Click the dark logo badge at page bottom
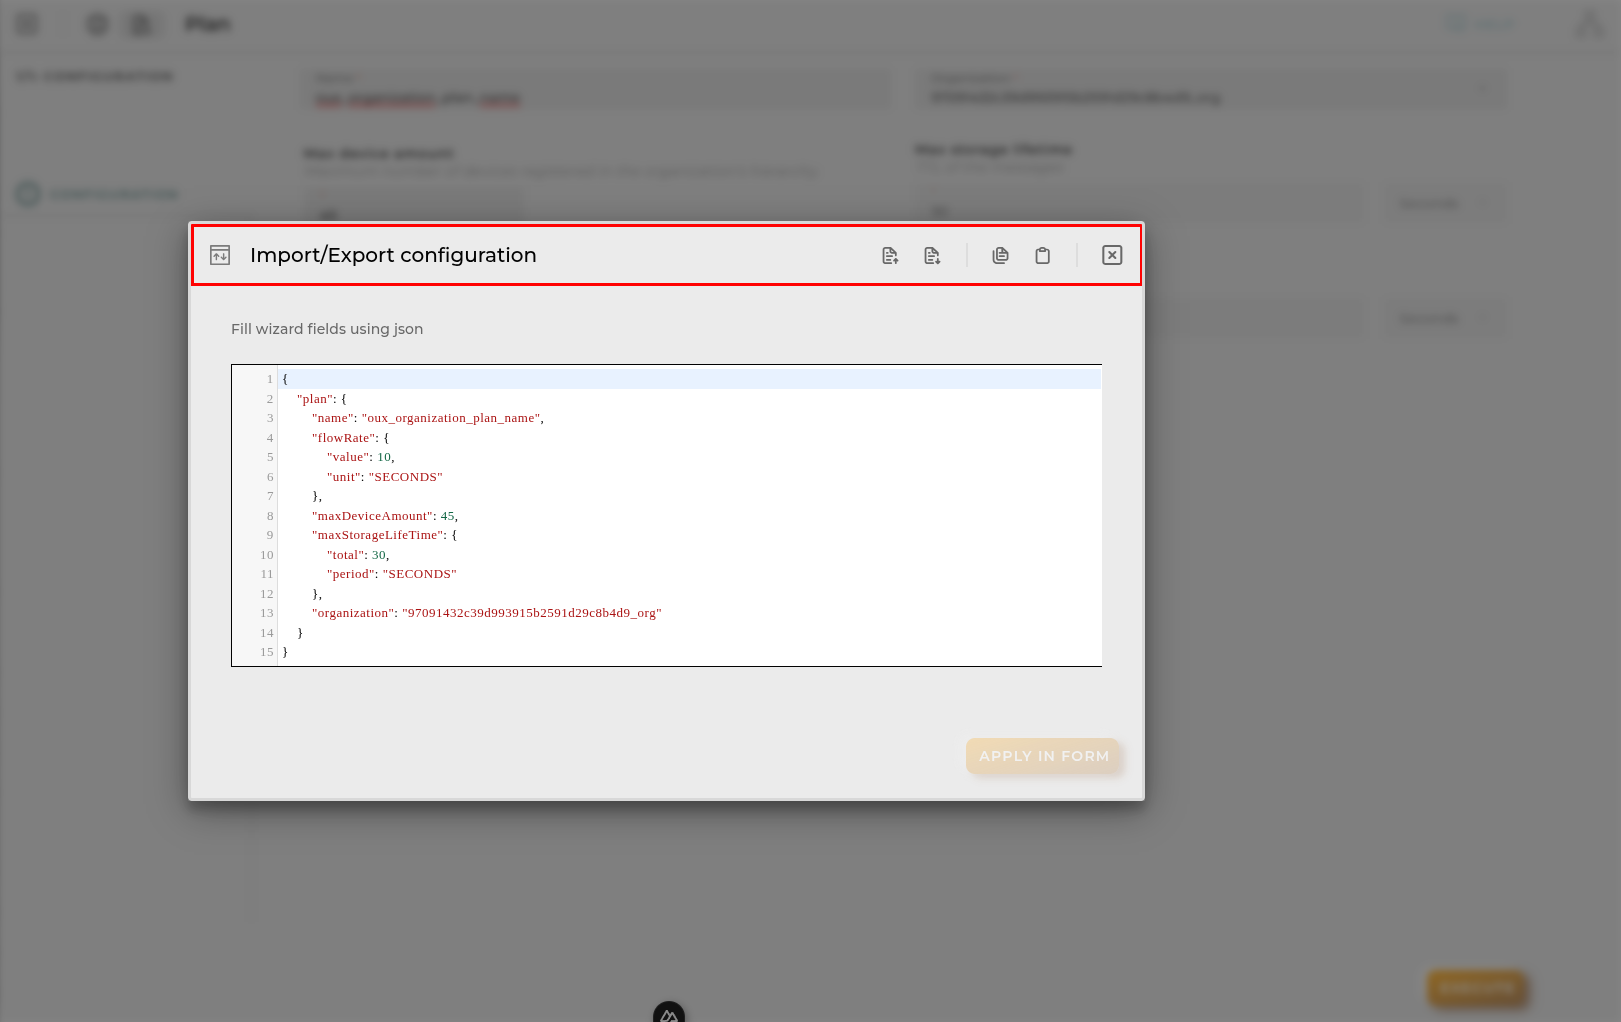1621x1022 pixels. point(669,1012)
